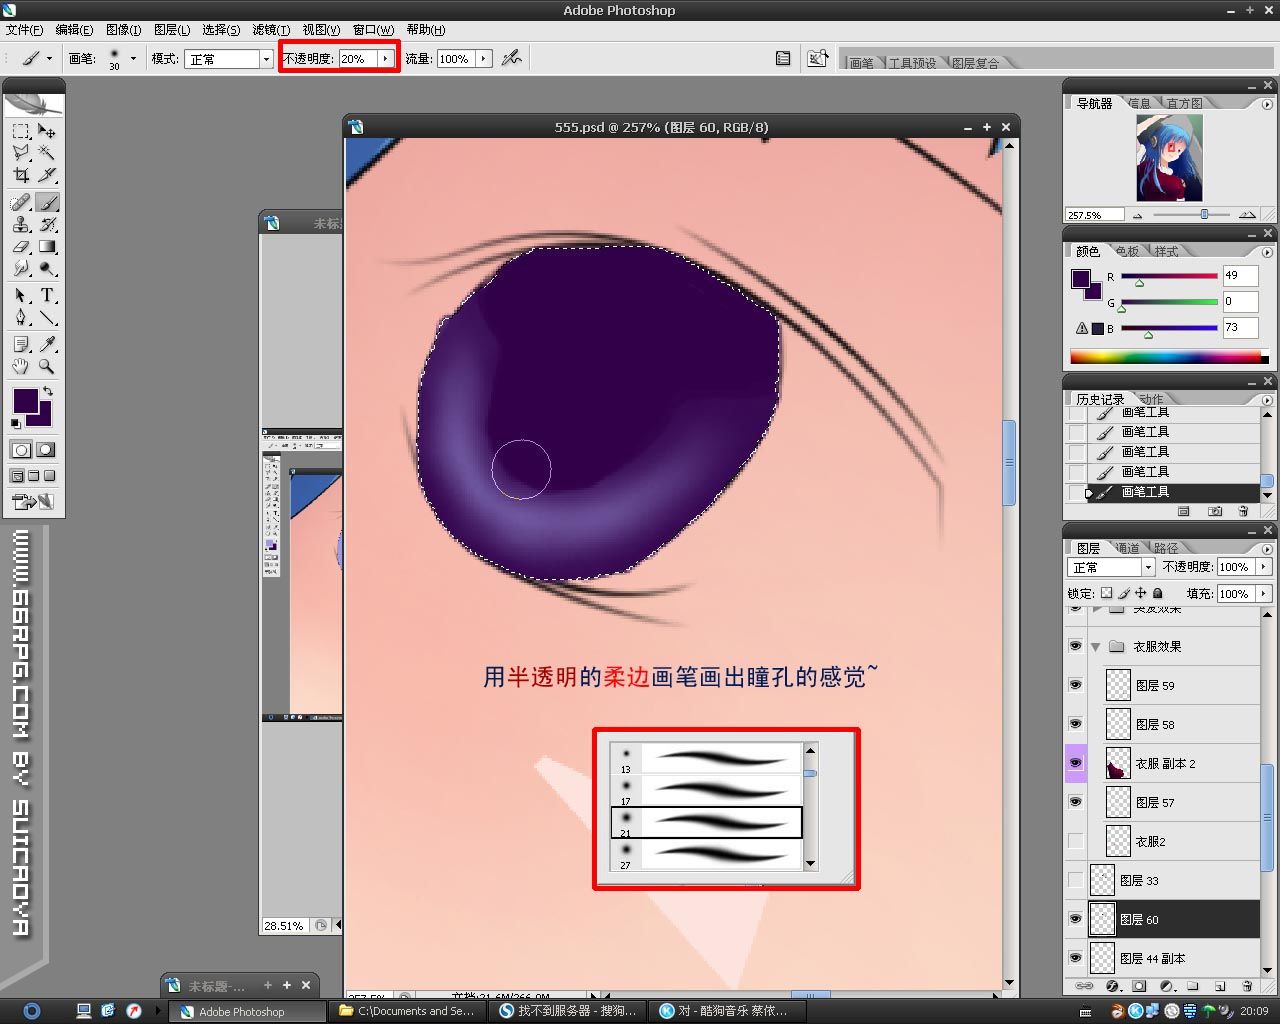Toggle visibility of 图层 44 副本
This screenshot has width=1280, height=1024.
coord(1075,958)
